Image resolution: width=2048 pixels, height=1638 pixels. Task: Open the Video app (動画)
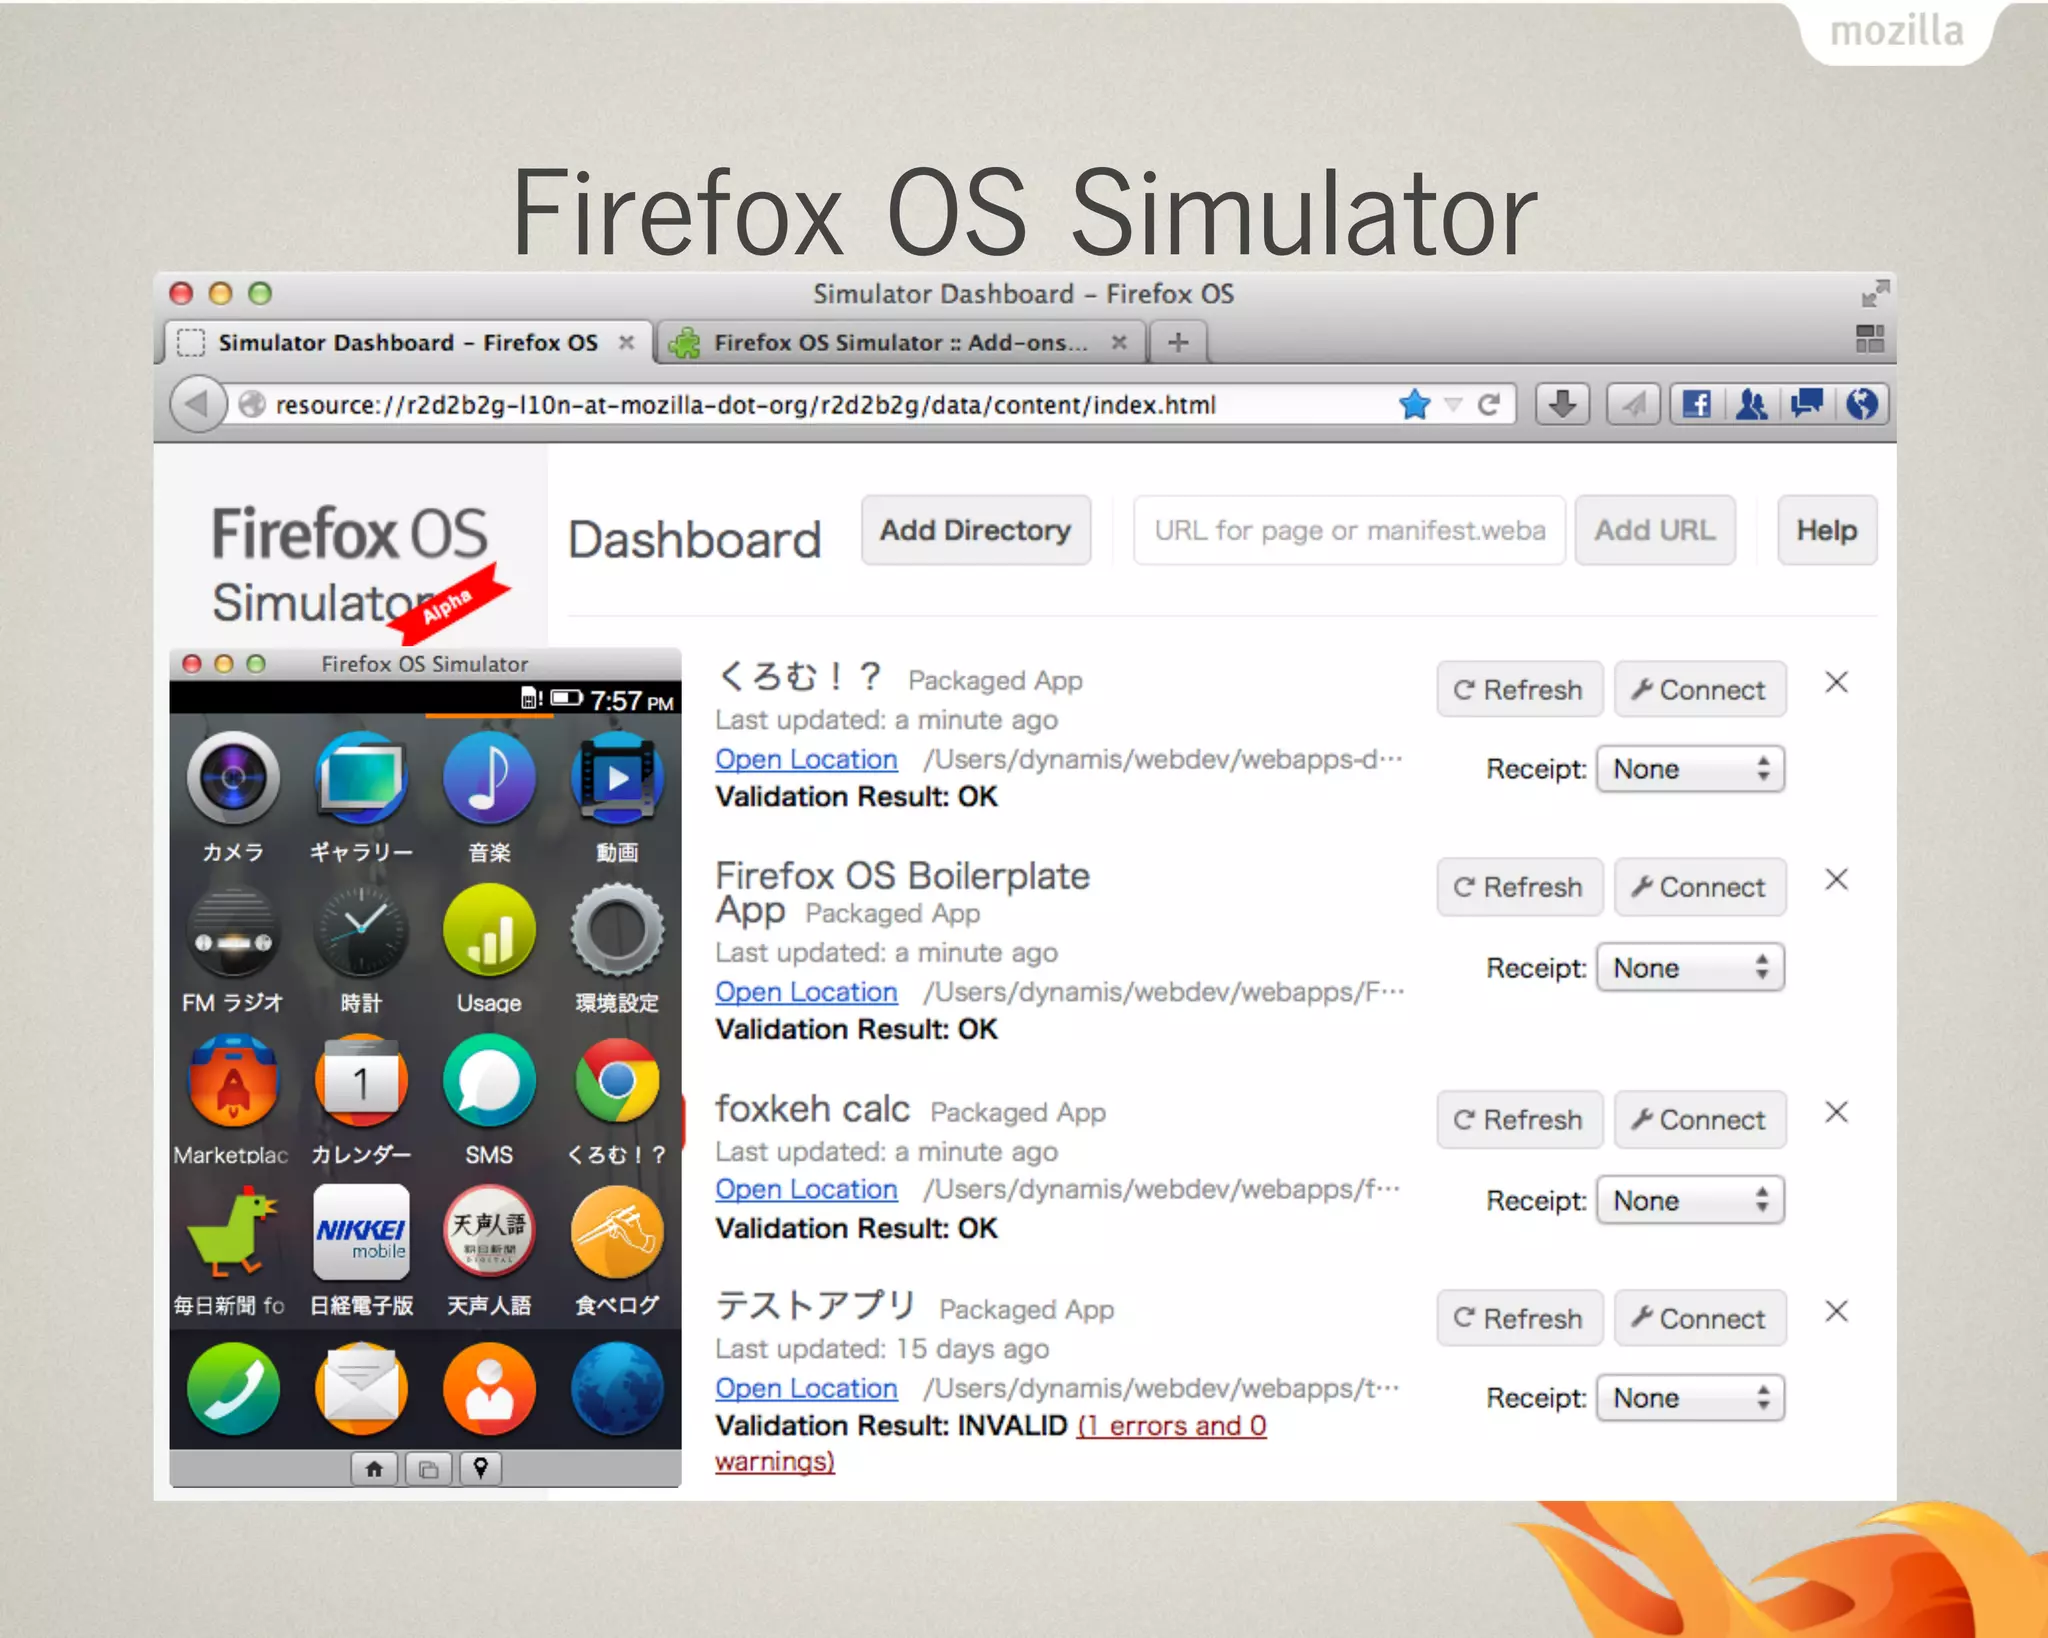point(617,779)
